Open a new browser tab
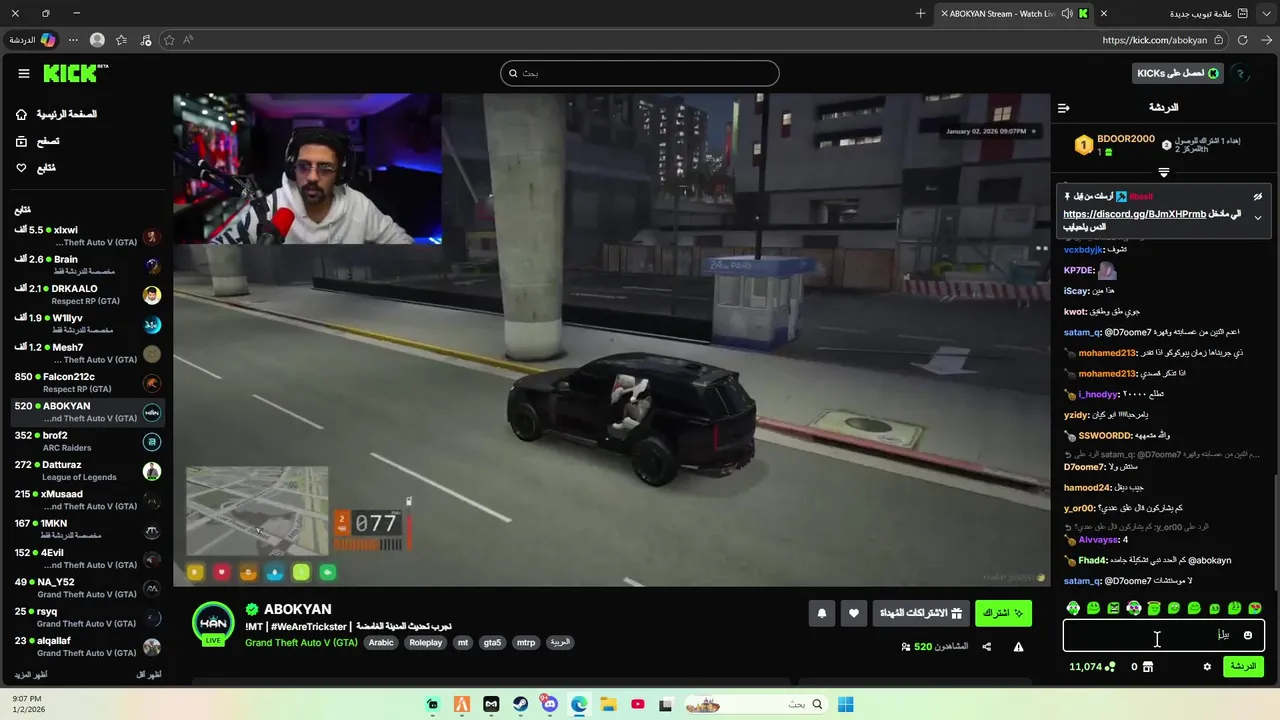1280x720 pixels. pos(921,14)
